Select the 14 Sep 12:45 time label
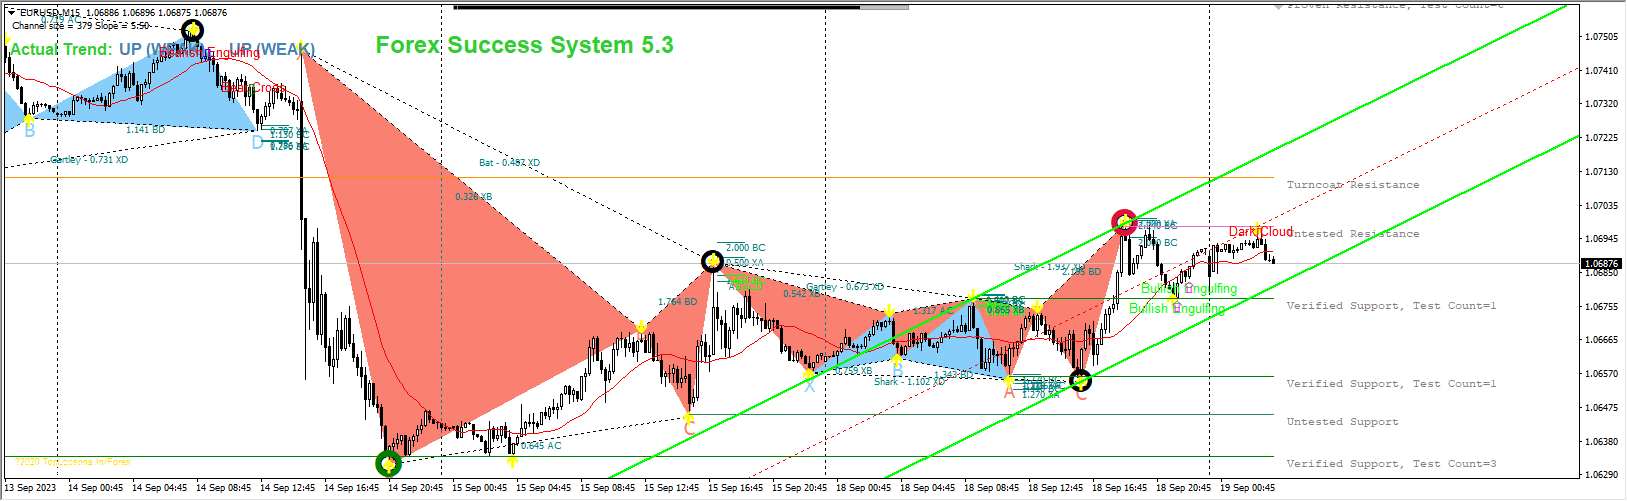This screenshot has height=501, width=1627. [288, 488]
